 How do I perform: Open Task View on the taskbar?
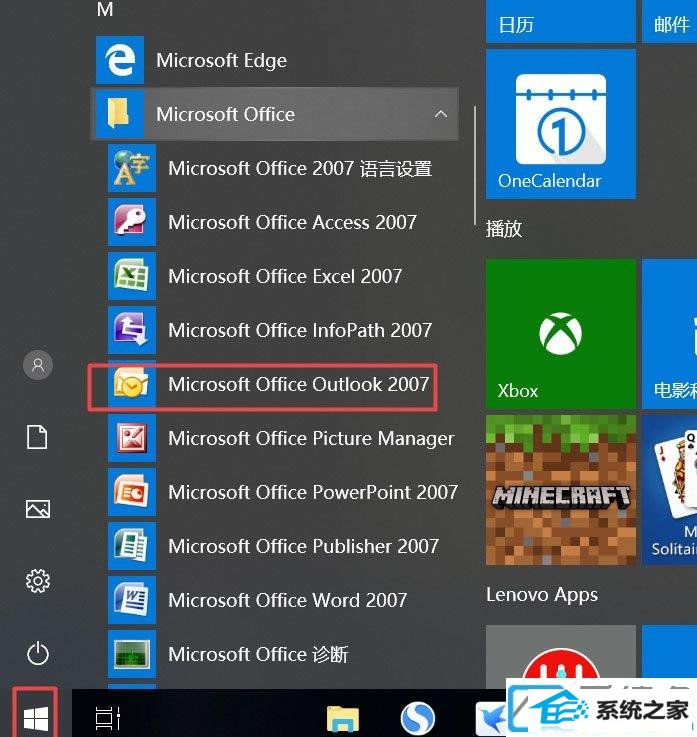[x=108, y=719]
